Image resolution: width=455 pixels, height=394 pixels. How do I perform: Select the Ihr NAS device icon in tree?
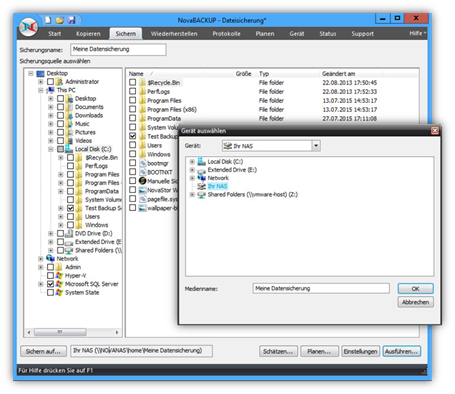point(201,186)
